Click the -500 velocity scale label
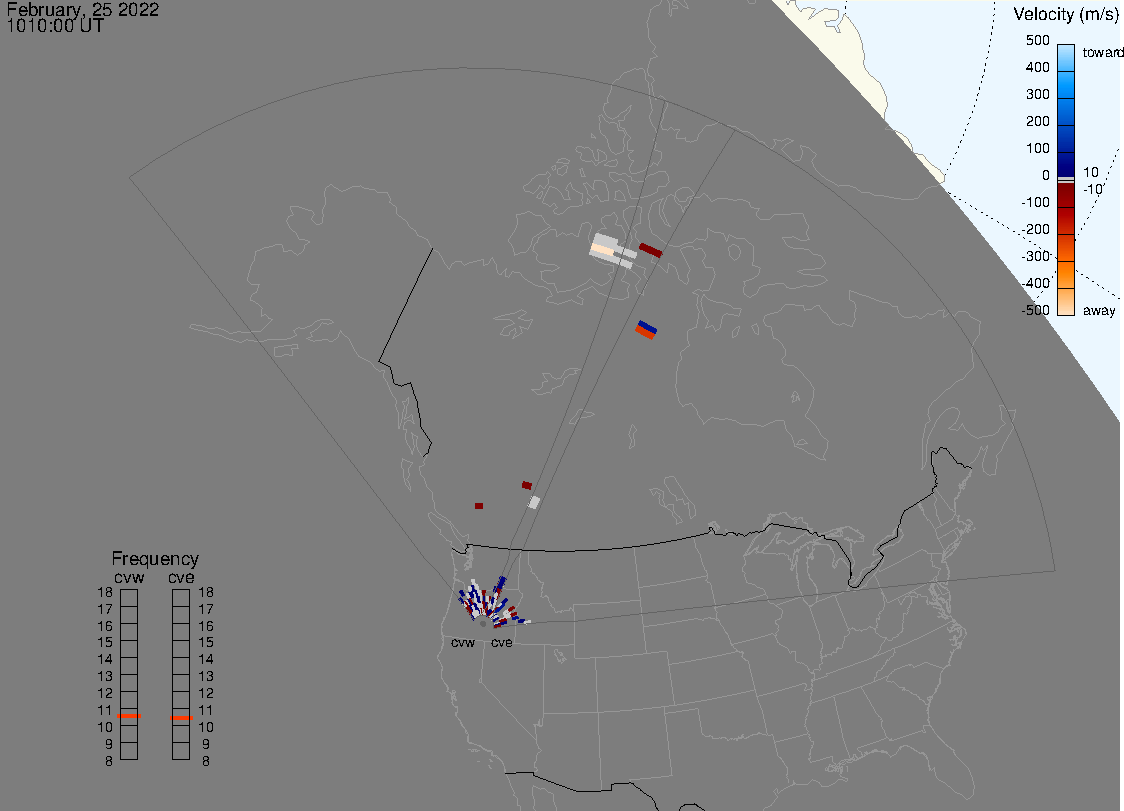Image resolution: width=1124 pixels, height=811 pixels. click(x=1035, y=310)
